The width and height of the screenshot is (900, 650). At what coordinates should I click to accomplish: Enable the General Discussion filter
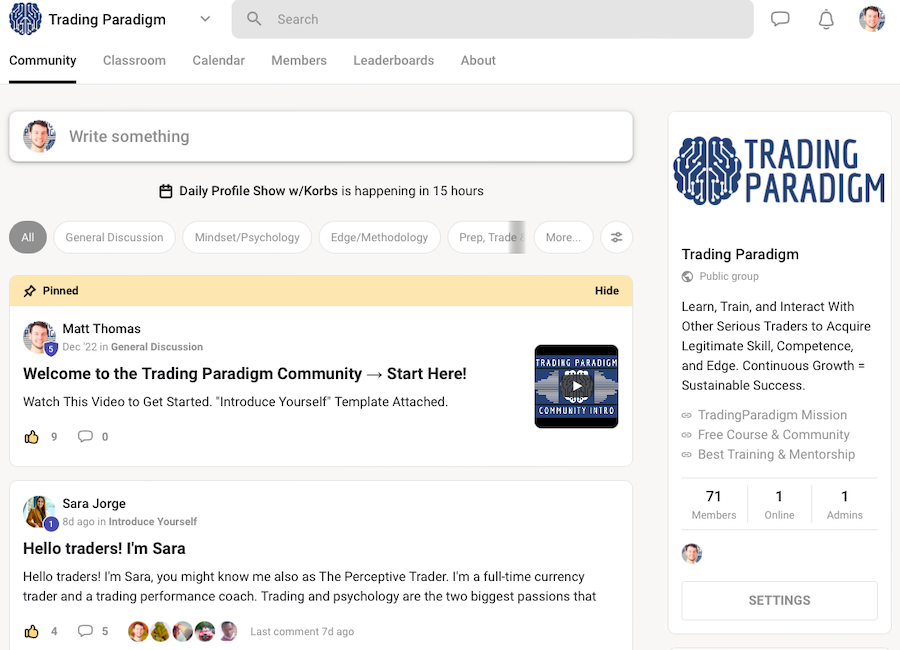[113, 237]
